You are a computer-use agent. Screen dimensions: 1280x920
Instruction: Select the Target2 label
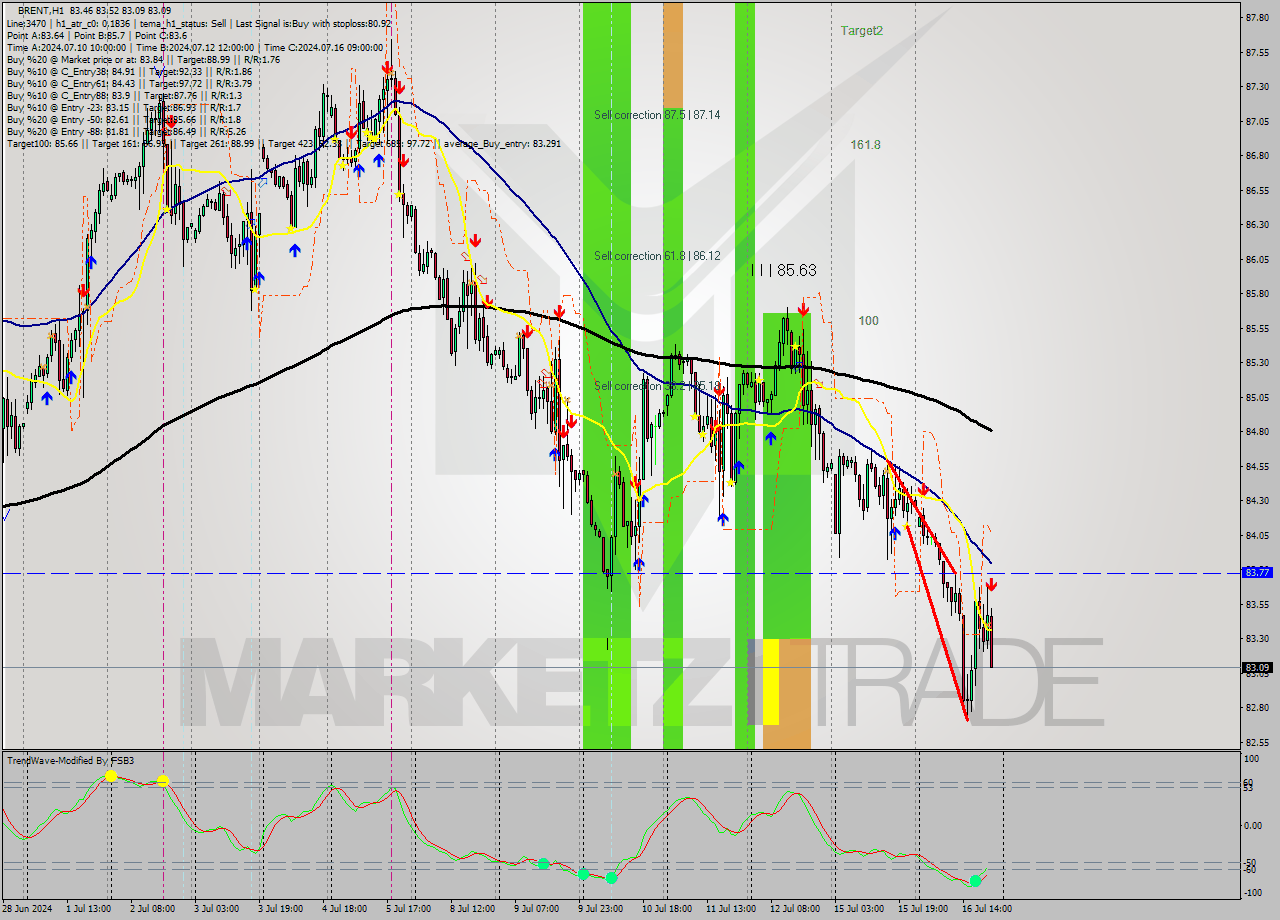point(861,31)
